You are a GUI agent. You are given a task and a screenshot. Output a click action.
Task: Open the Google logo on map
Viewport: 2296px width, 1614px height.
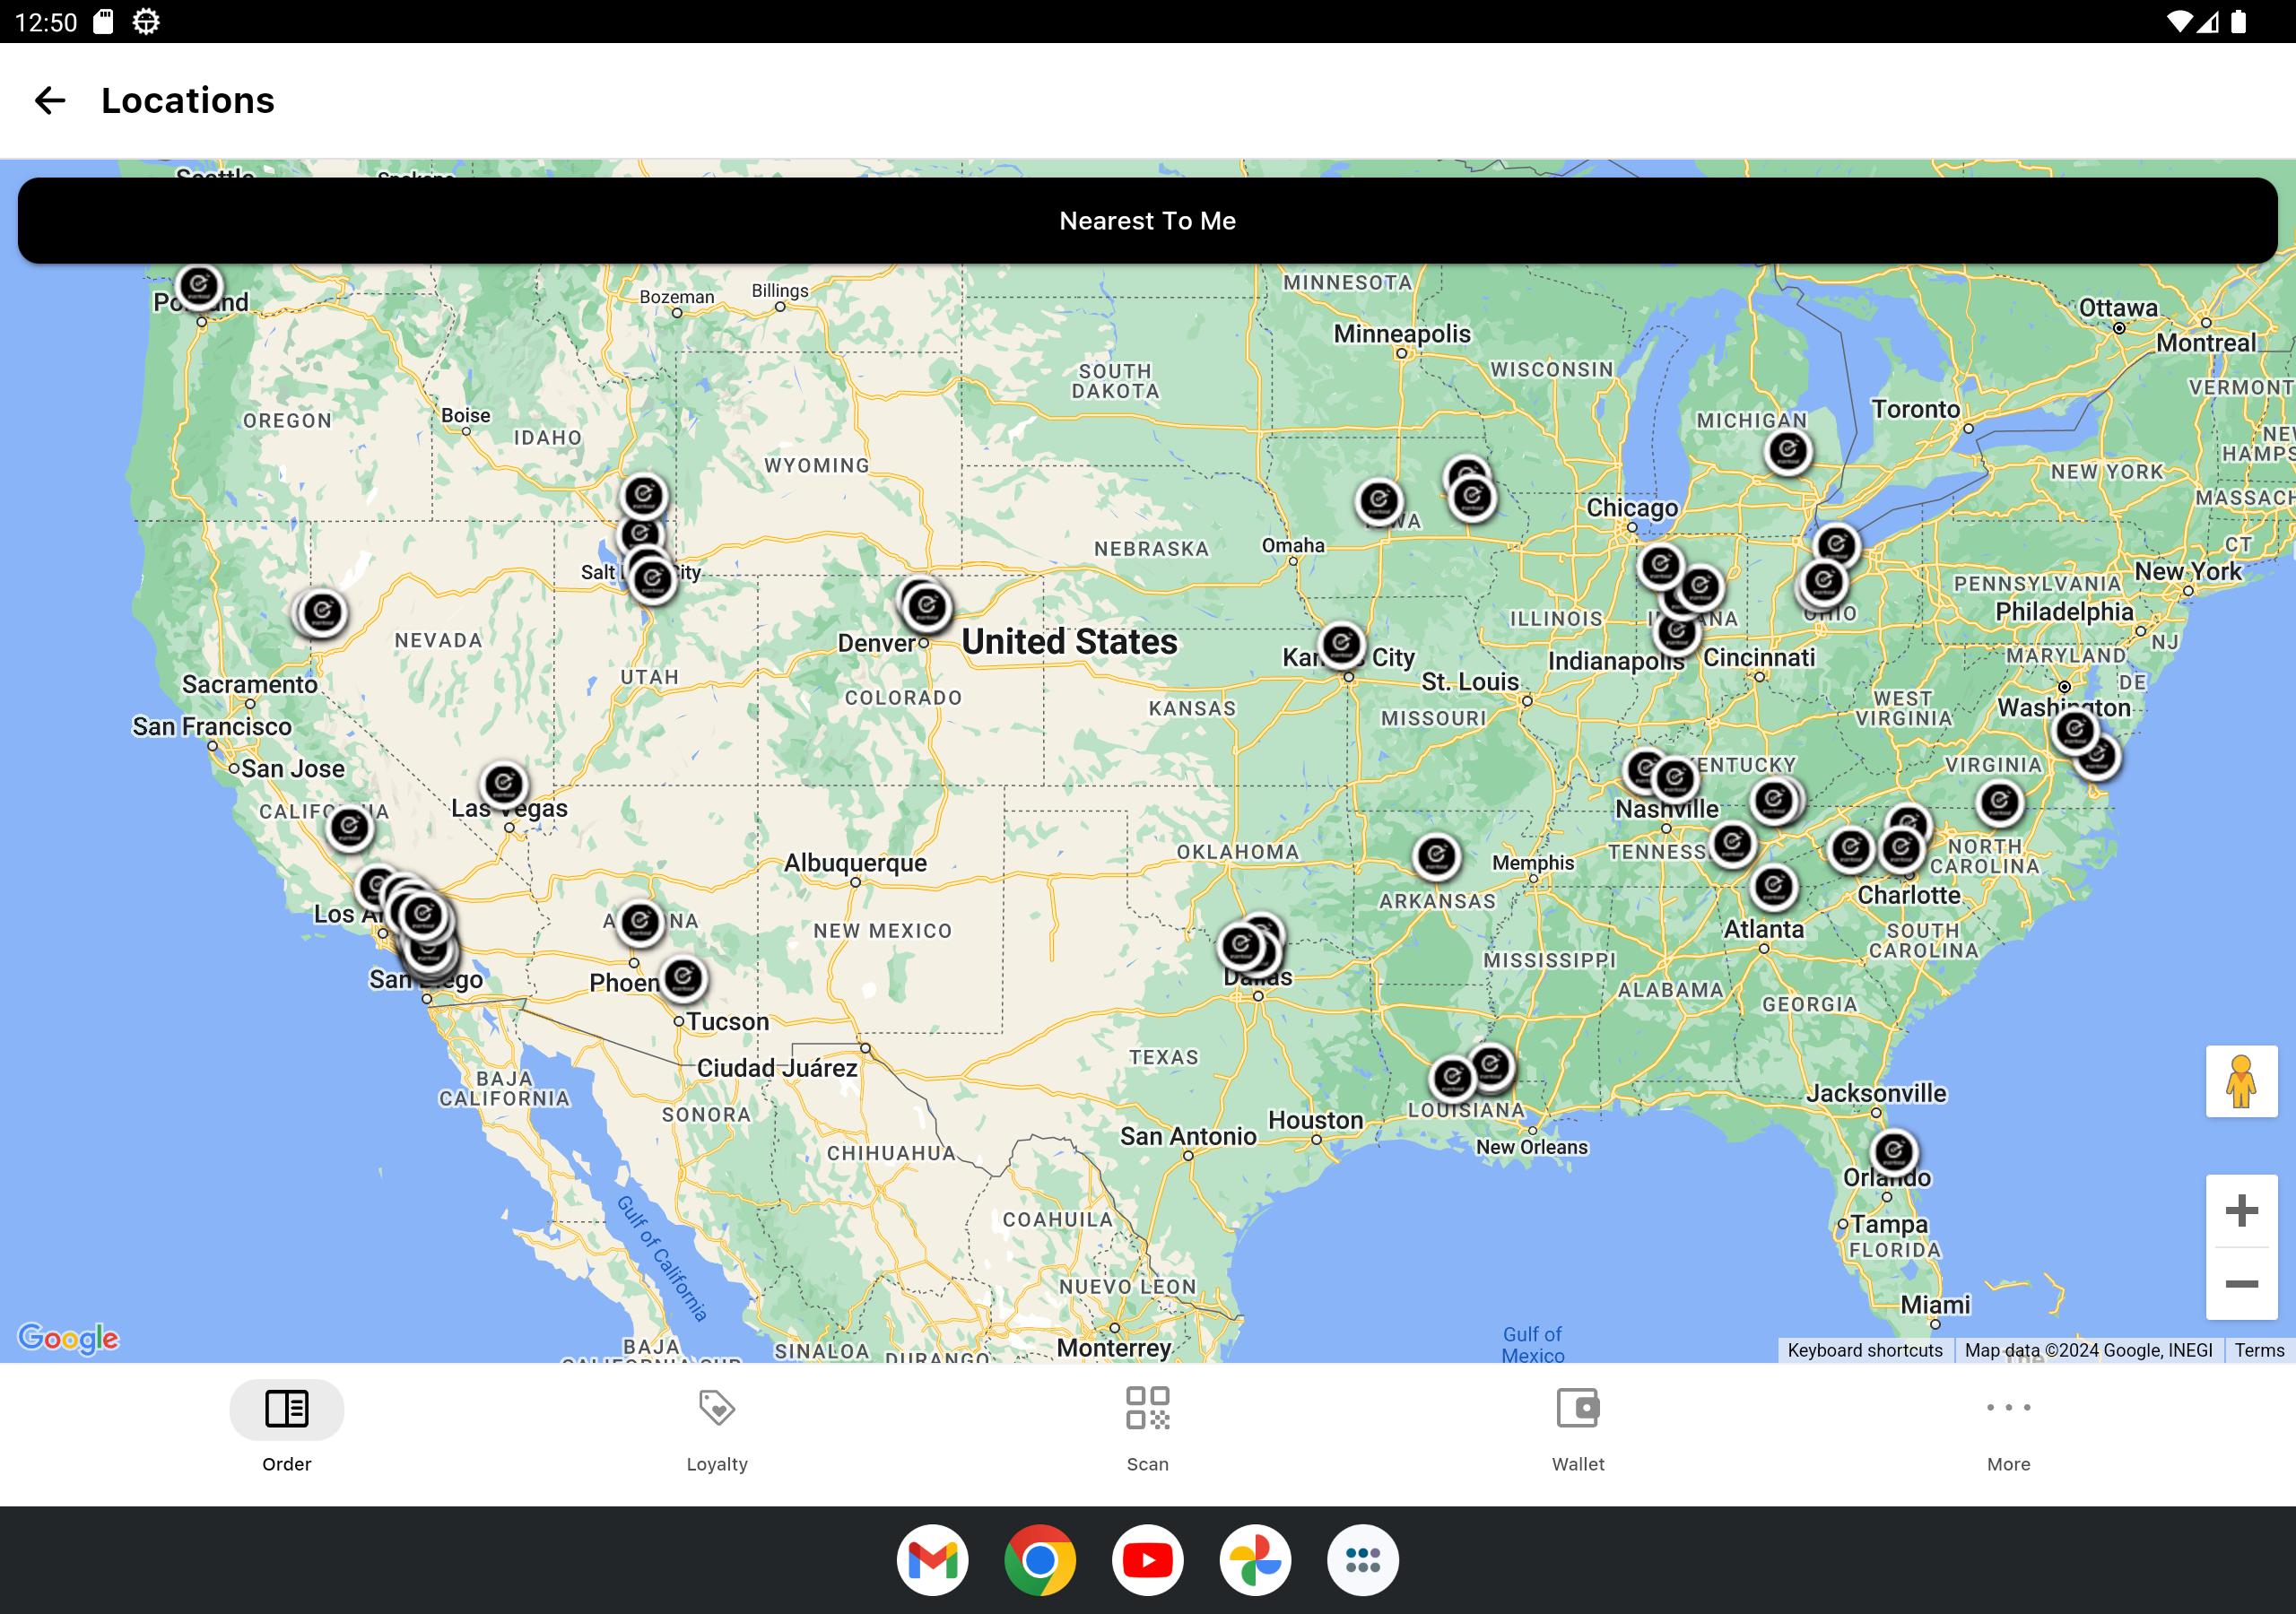(68, 1337)
